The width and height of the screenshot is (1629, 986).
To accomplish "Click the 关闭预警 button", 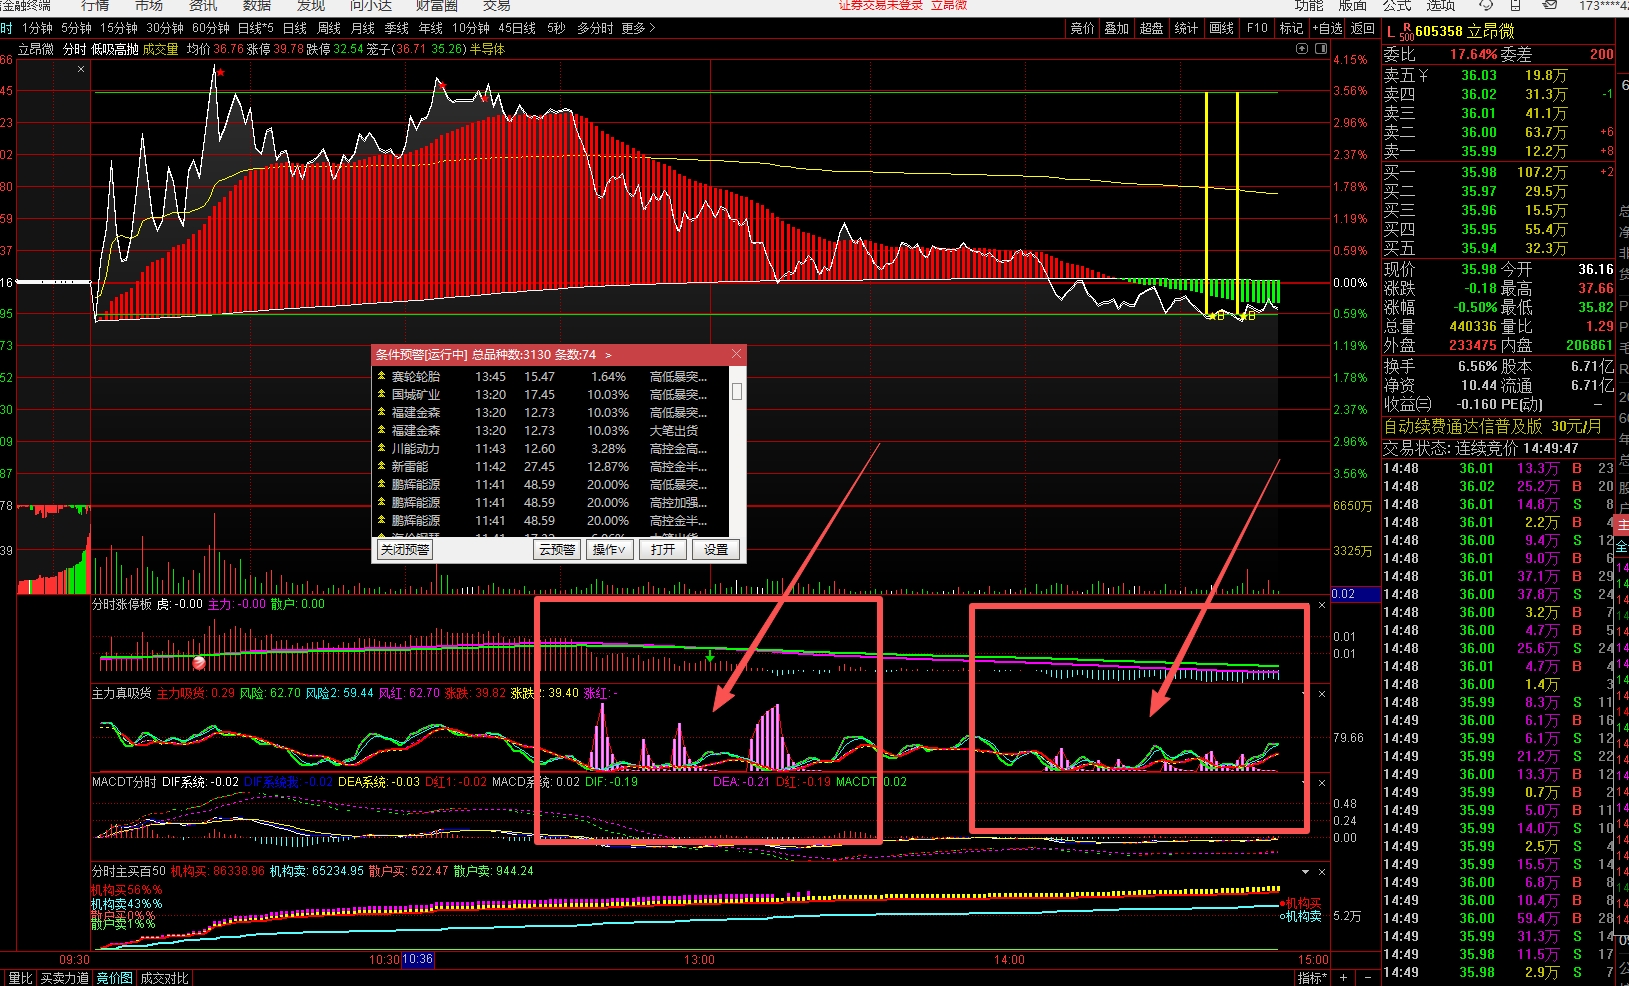I will pos(405,549).
